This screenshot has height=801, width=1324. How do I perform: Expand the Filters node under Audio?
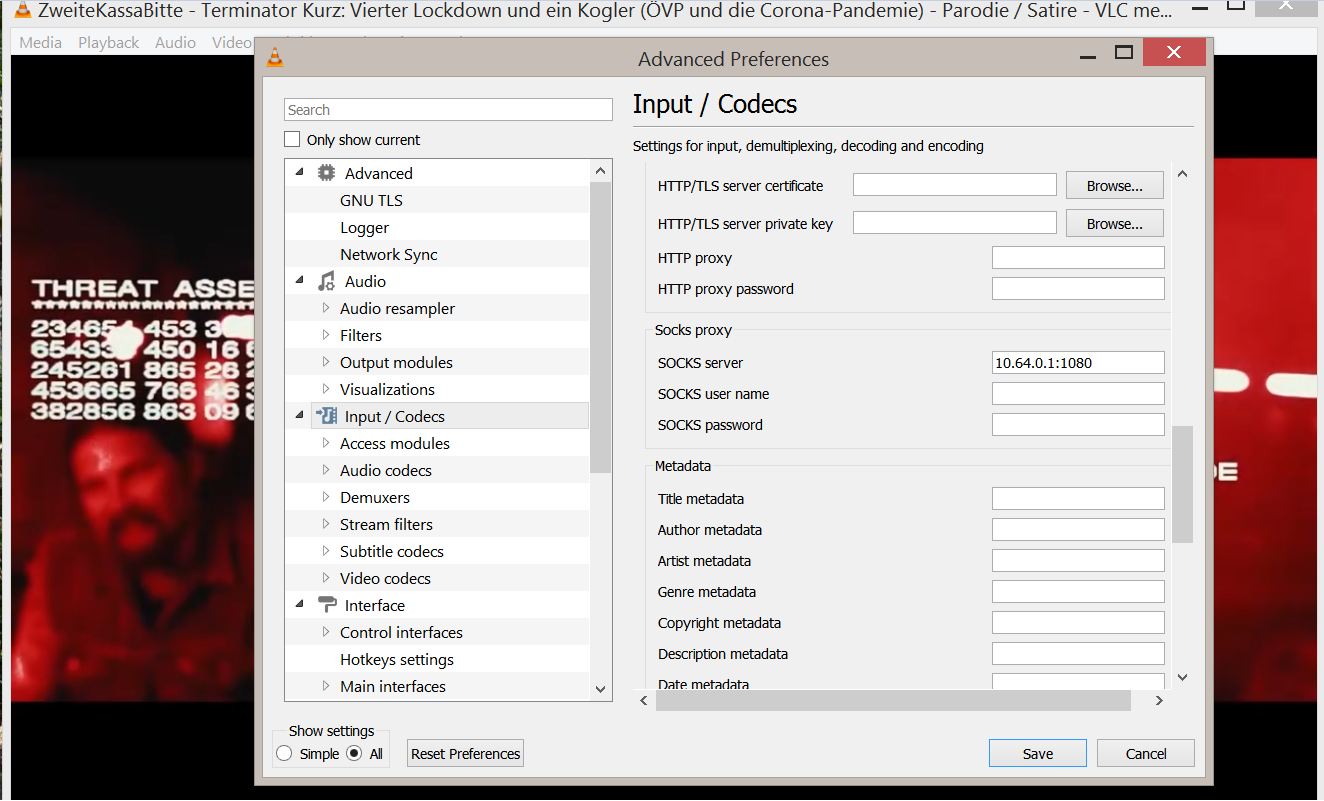tap(326, 335)
